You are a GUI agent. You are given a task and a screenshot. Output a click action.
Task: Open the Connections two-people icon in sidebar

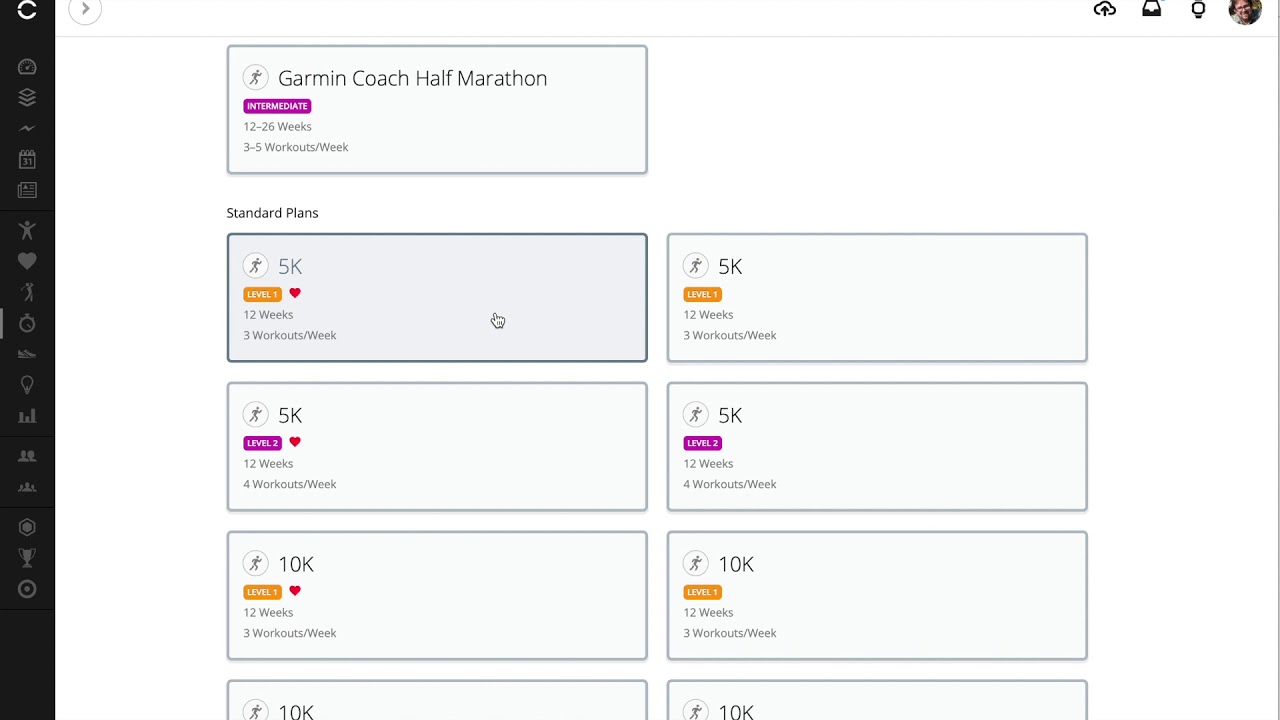click(x=27, y=456)
